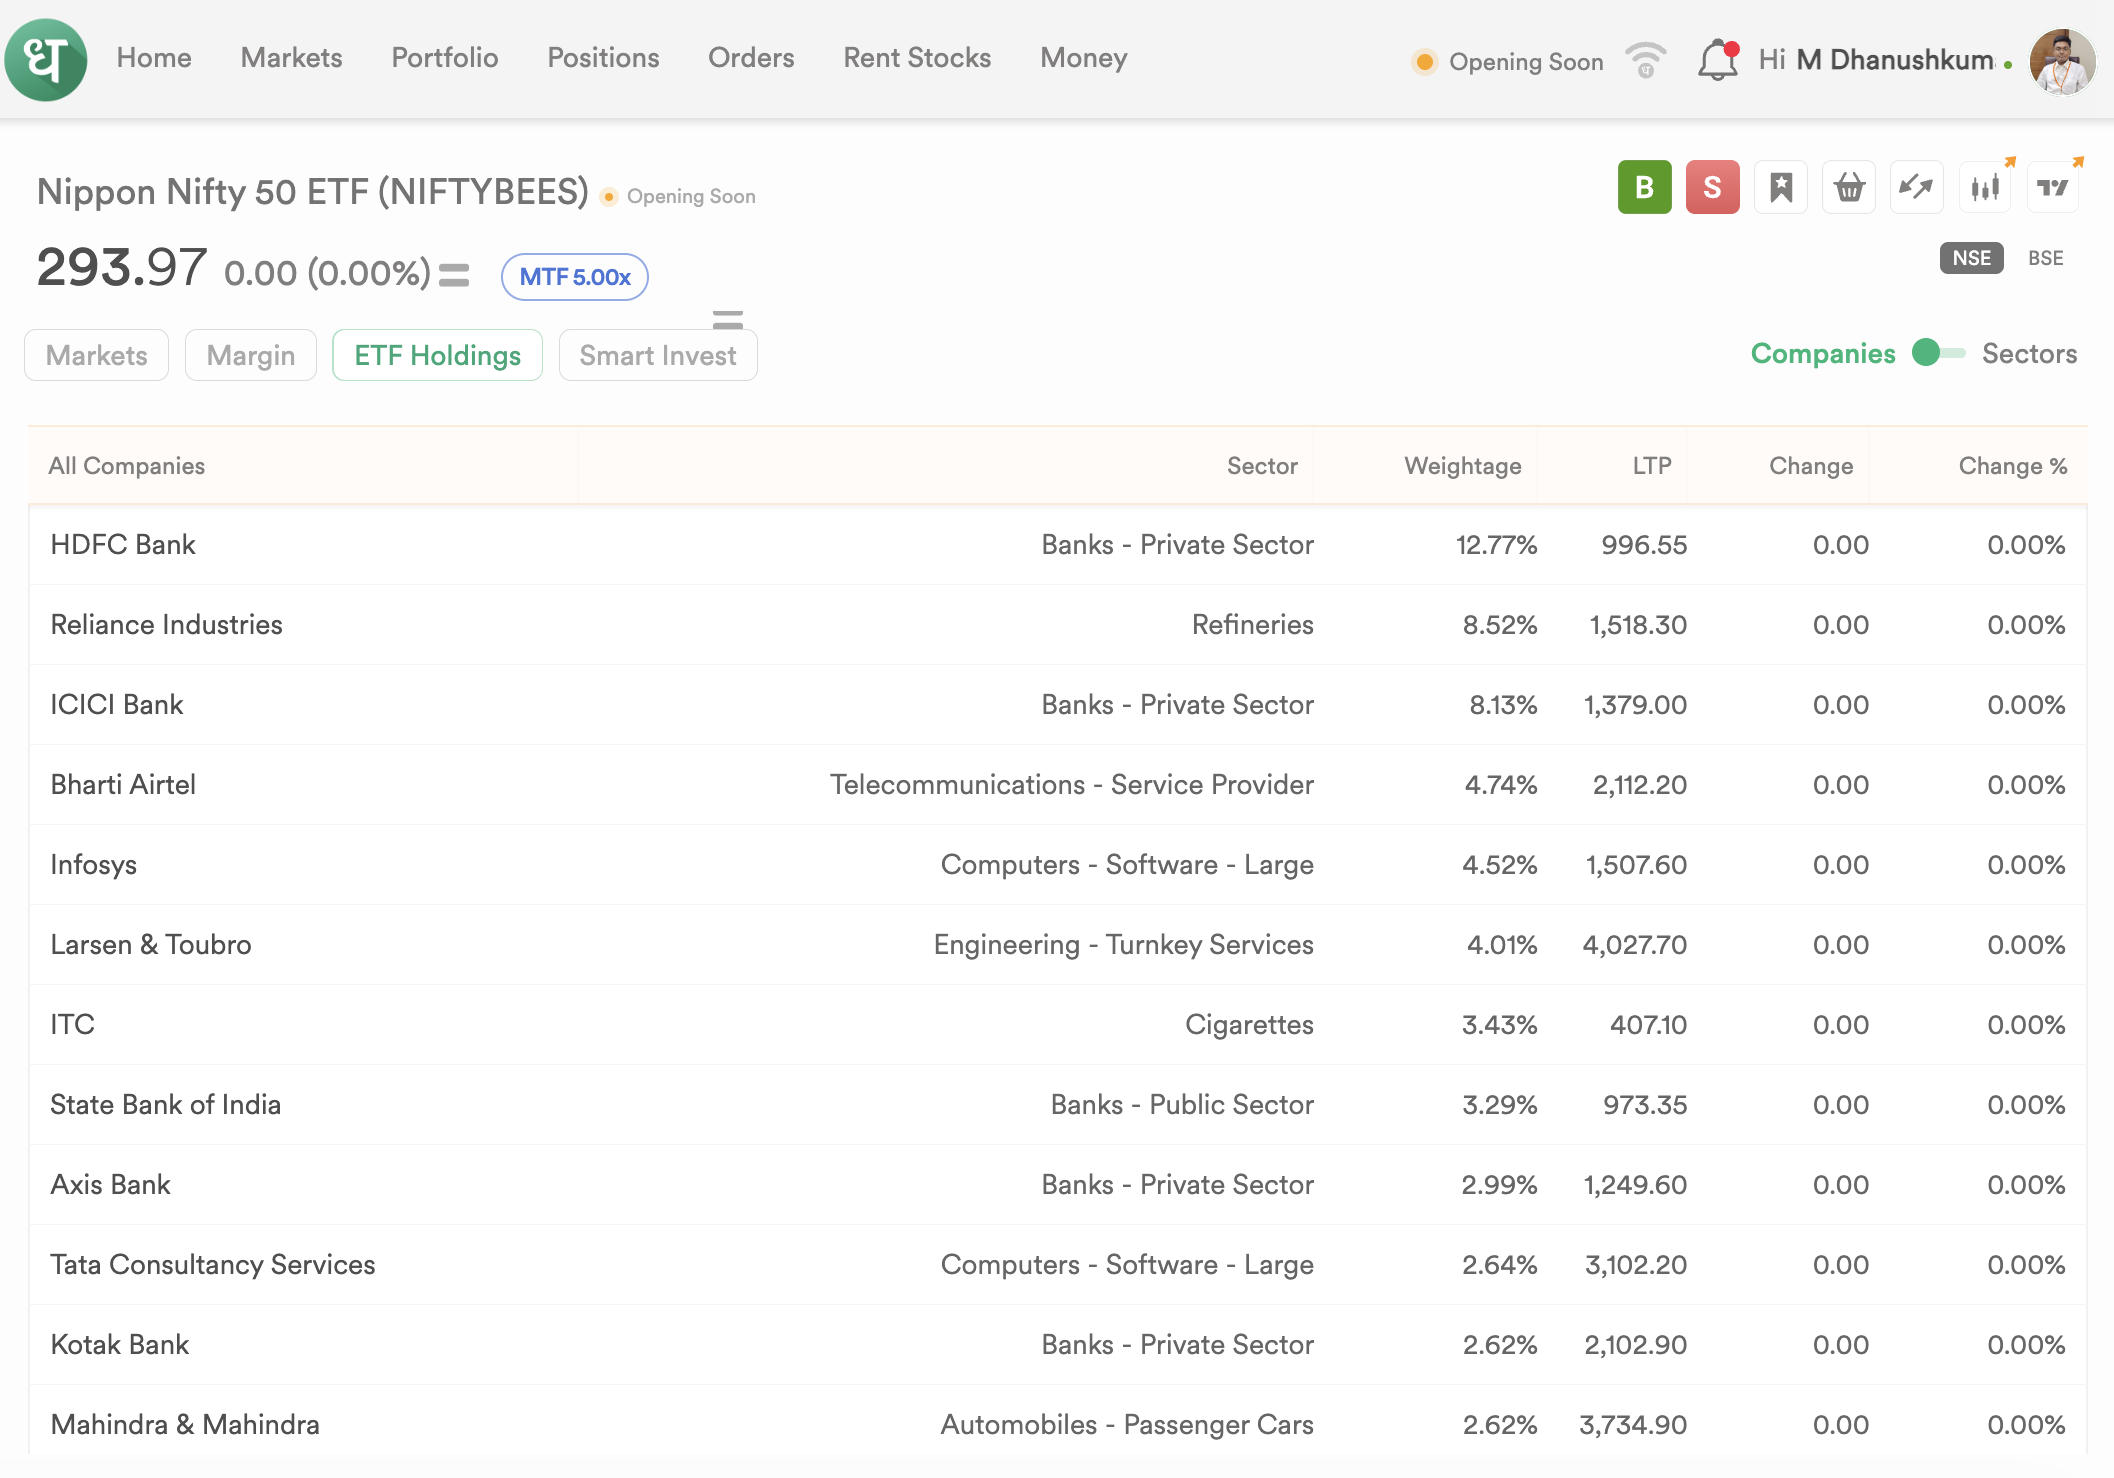The width and height of the screenshot is (2114, 1478).
Task: Open notifications bell icon
Action: pos(1717,60)
